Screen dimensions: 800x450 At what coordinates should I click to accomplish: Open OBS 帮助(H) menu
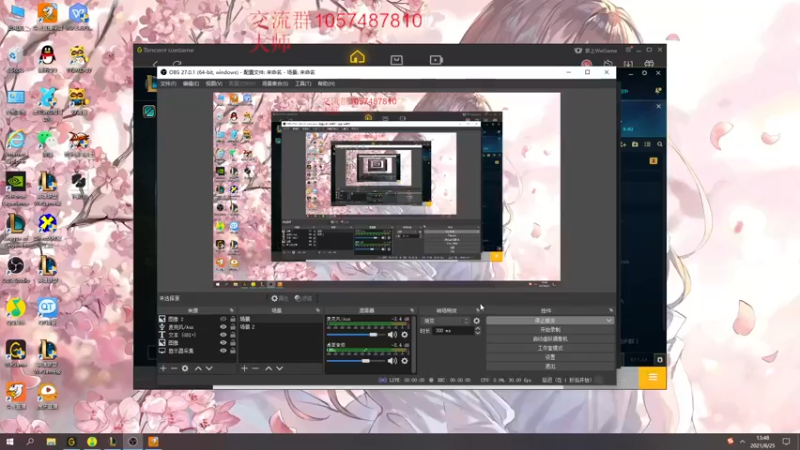326,84
